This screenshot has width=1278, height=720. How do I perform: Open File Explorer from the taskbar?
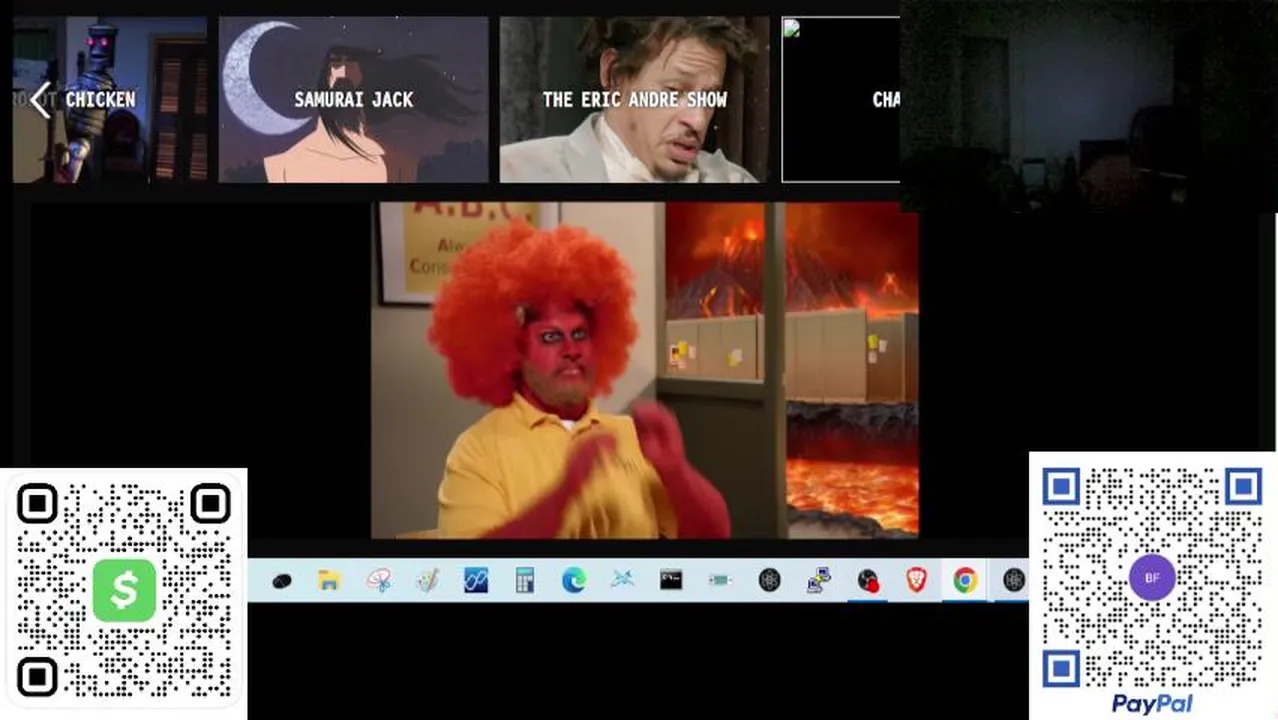330,580
